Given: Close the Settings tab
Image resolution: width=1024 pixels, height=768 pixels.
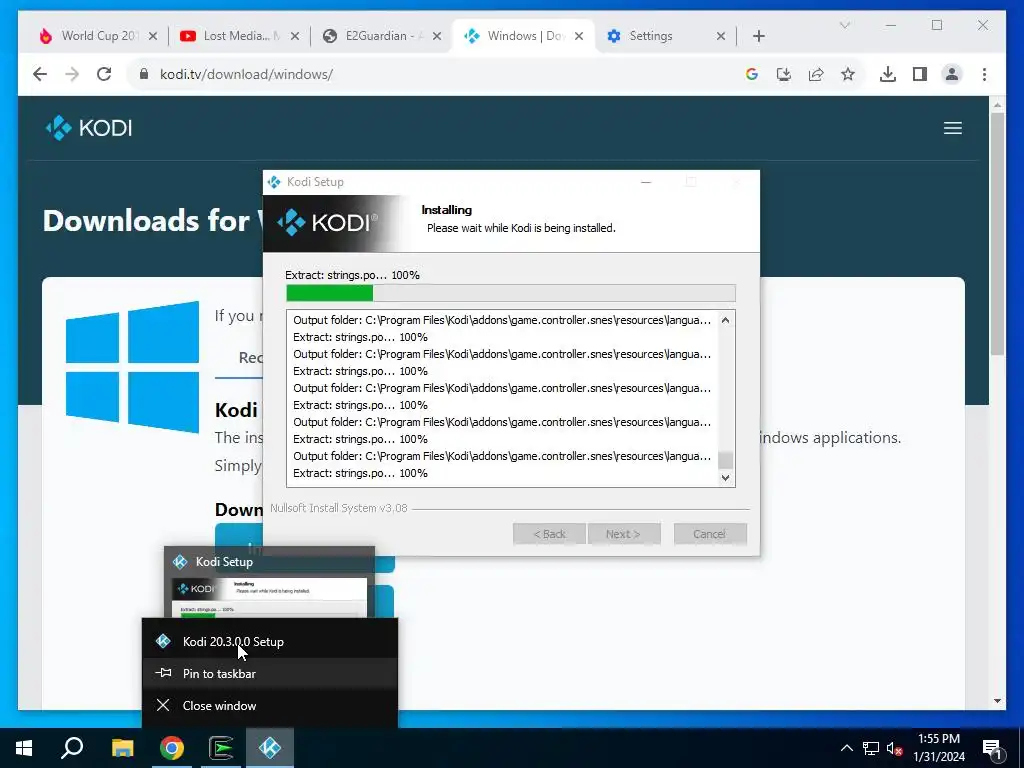Looking at the screenshot, I should coord(720,36).
